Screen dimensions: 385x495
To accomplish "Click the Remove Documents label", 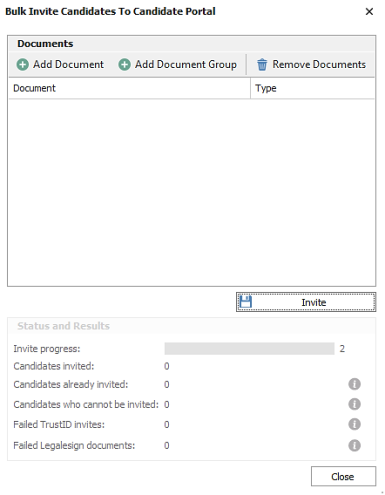I will [319, 64].
